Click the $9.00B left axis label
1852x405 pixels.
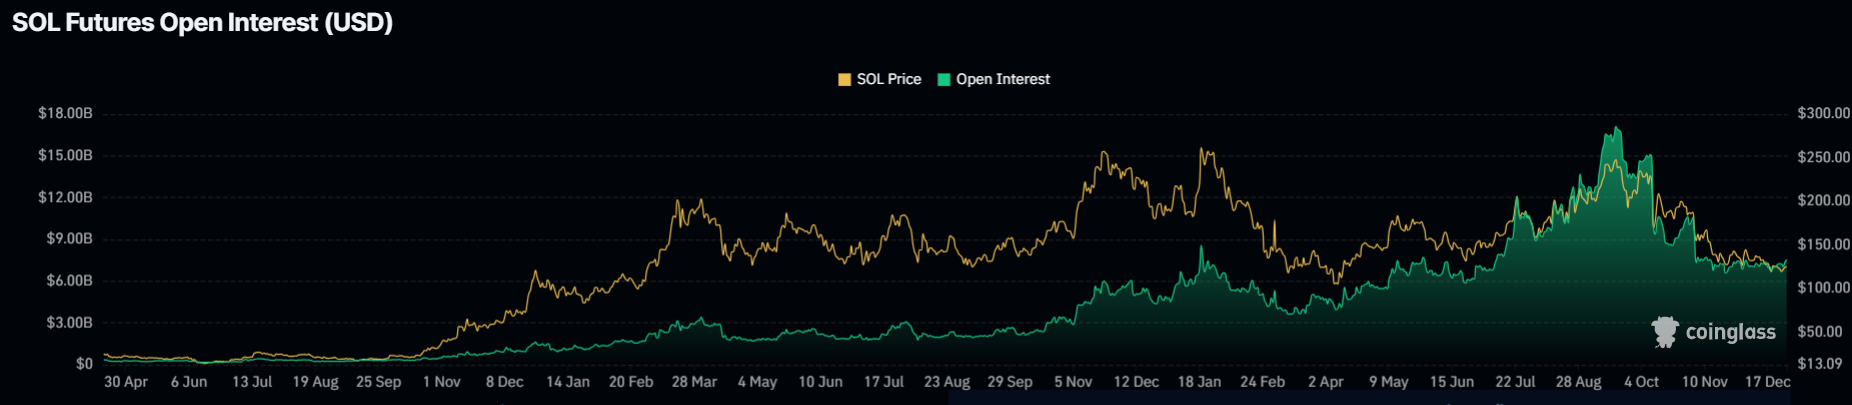pyautogui.click(x=69, y=239)
